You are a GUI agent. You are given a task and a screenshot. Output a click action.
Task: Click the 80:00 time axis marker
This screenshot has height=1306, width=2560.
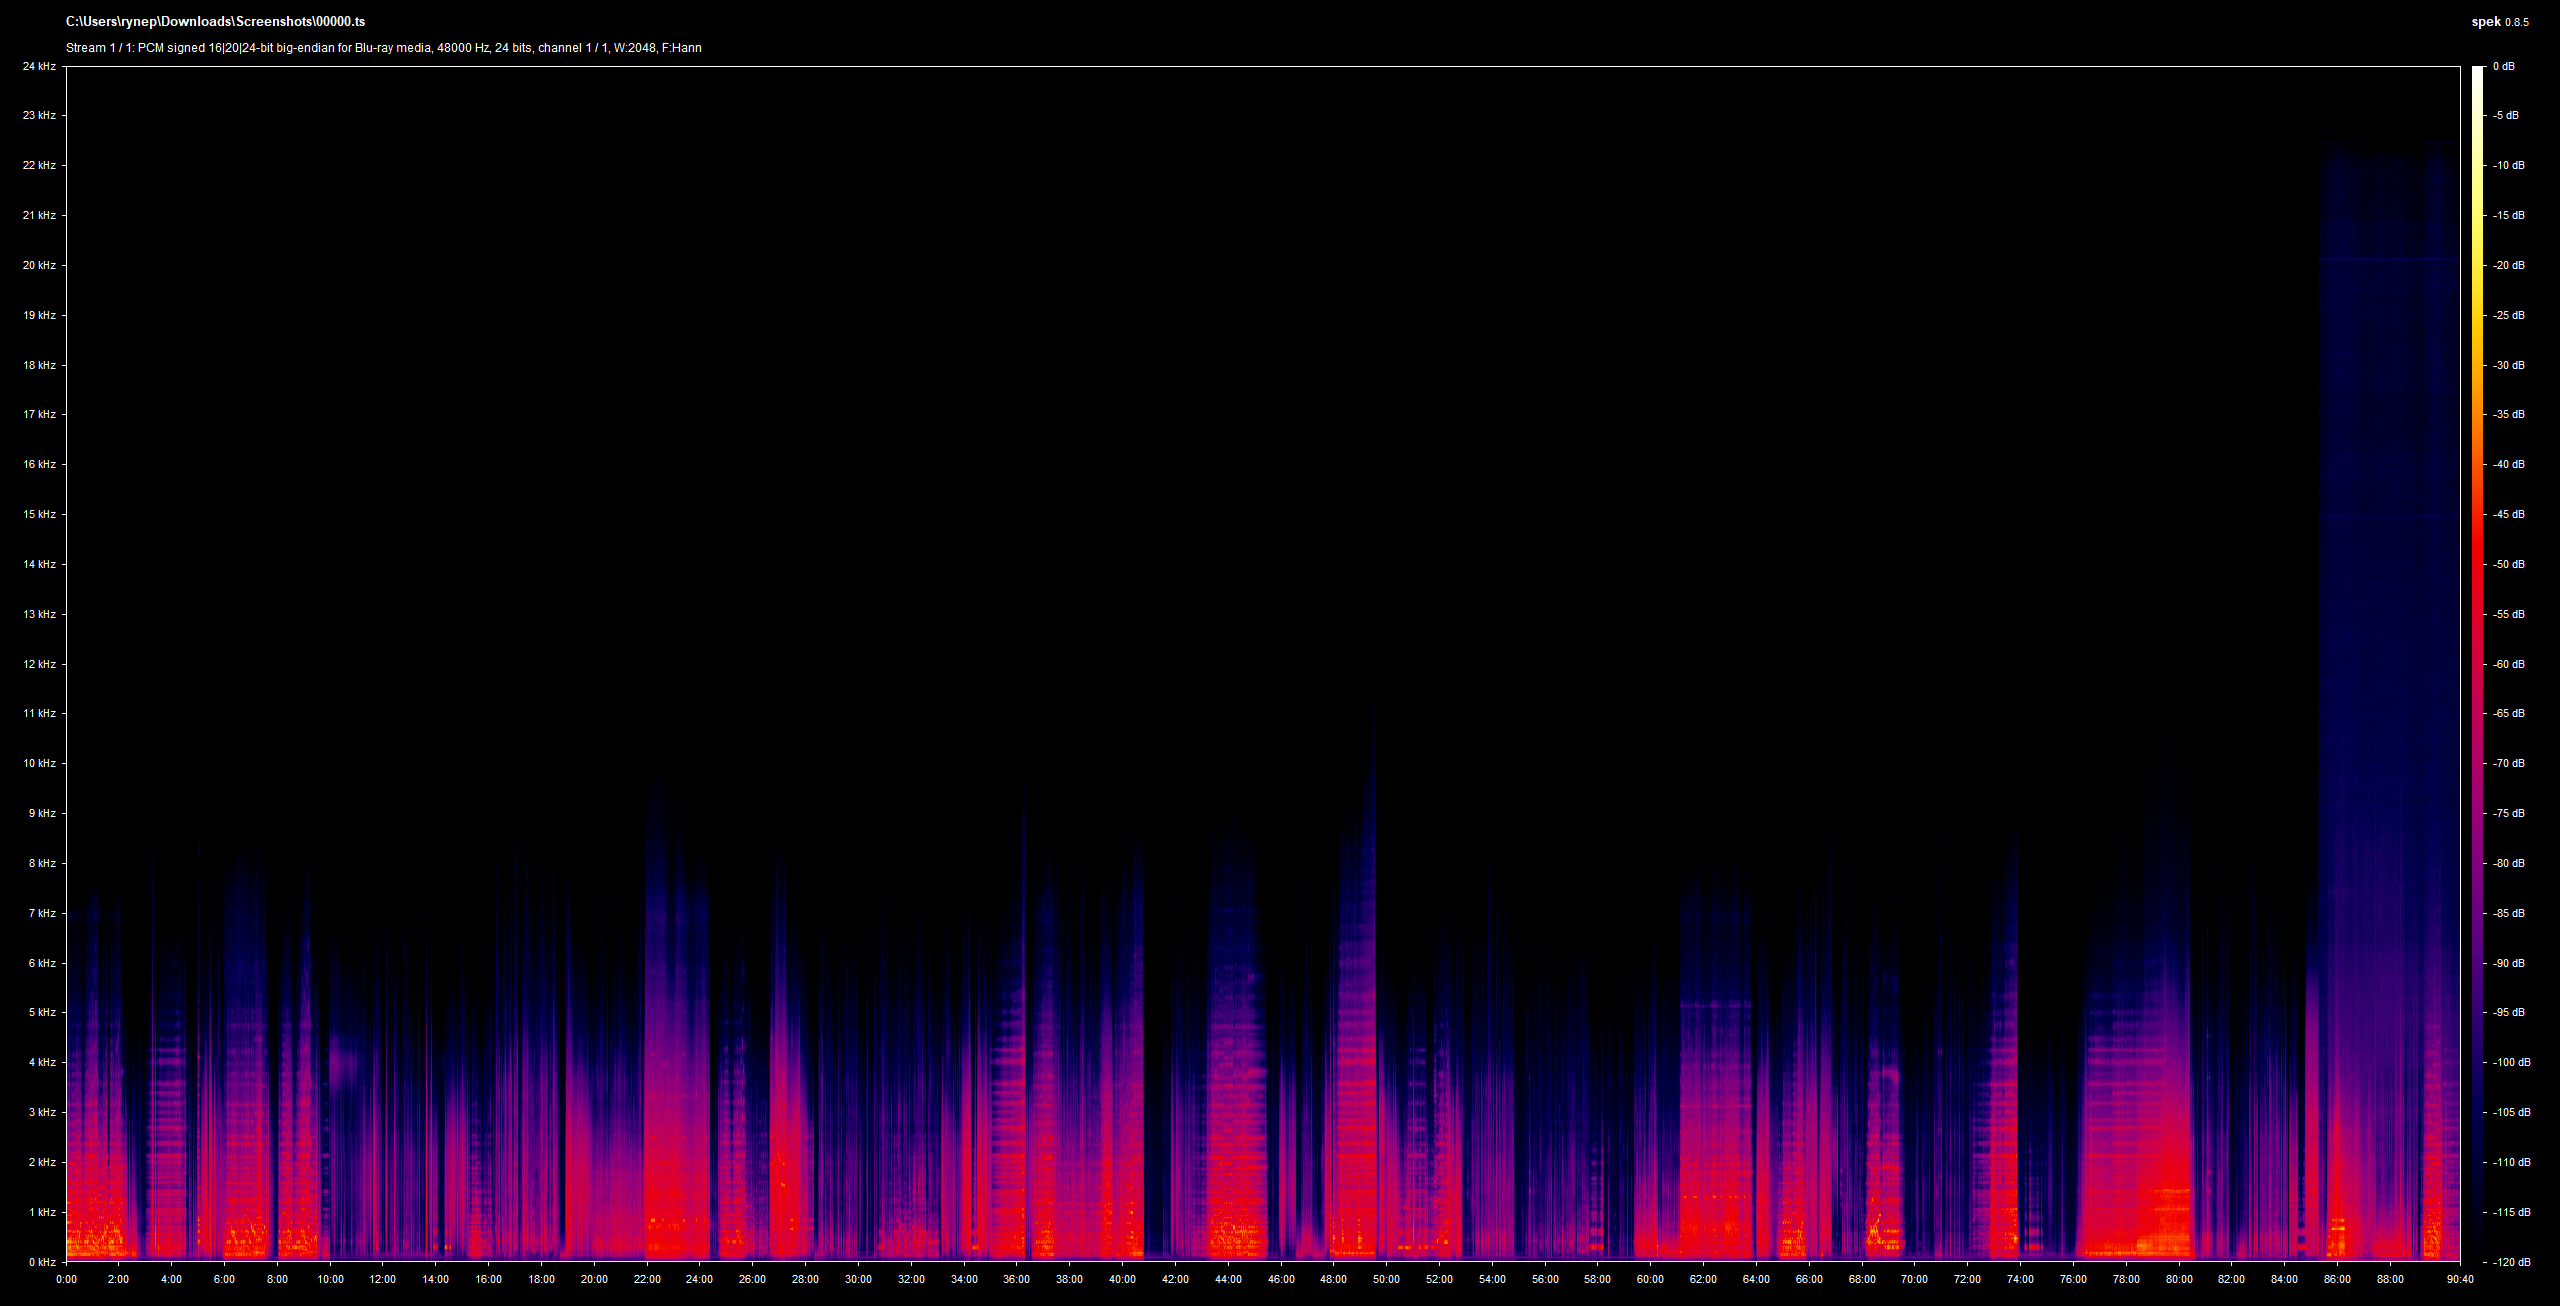[x=2179, y=1279]
